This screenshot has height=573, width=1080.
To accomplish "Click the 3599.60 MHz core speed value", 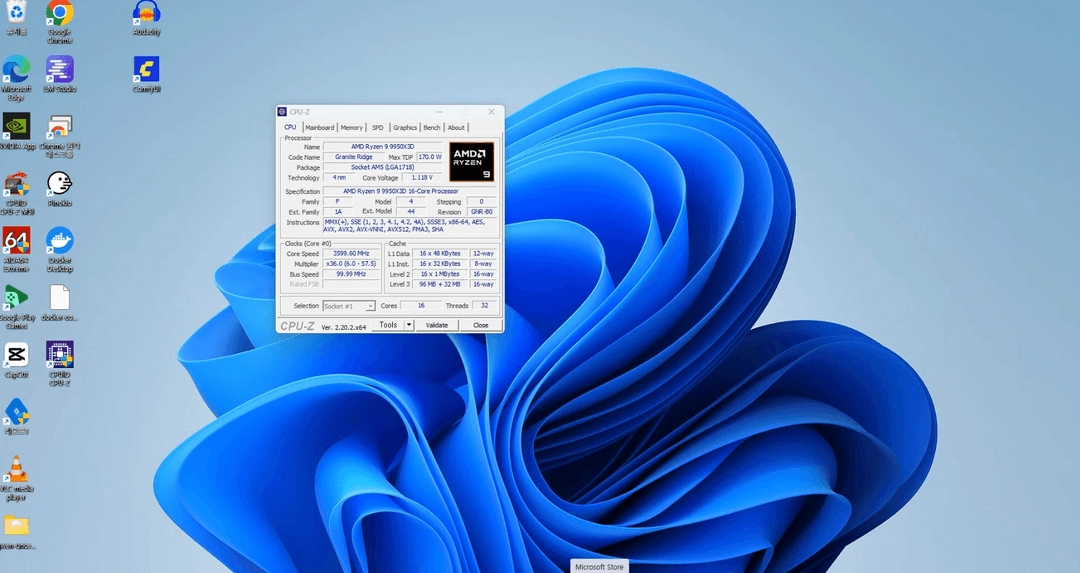I will pyautogui.click(x=351, y=253).
